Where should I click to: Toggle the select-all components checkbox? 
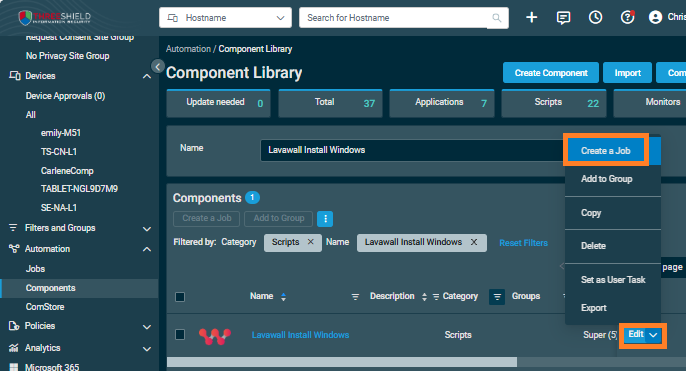click(180, 297)
